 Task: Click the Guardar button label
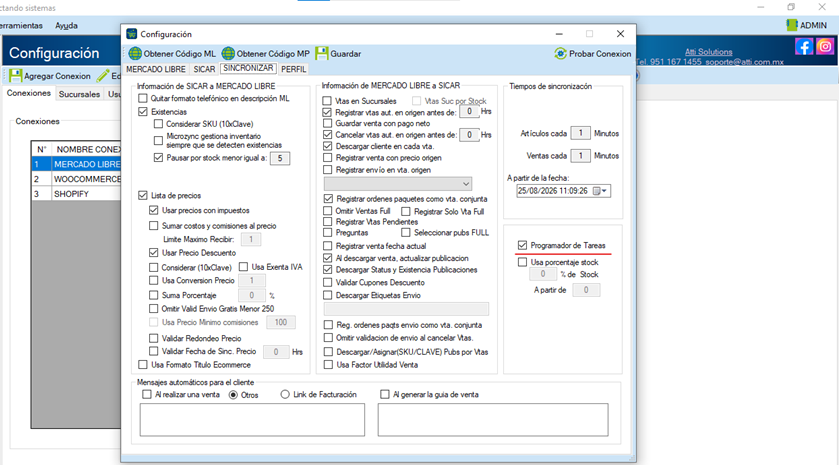[x=346, y=54]
